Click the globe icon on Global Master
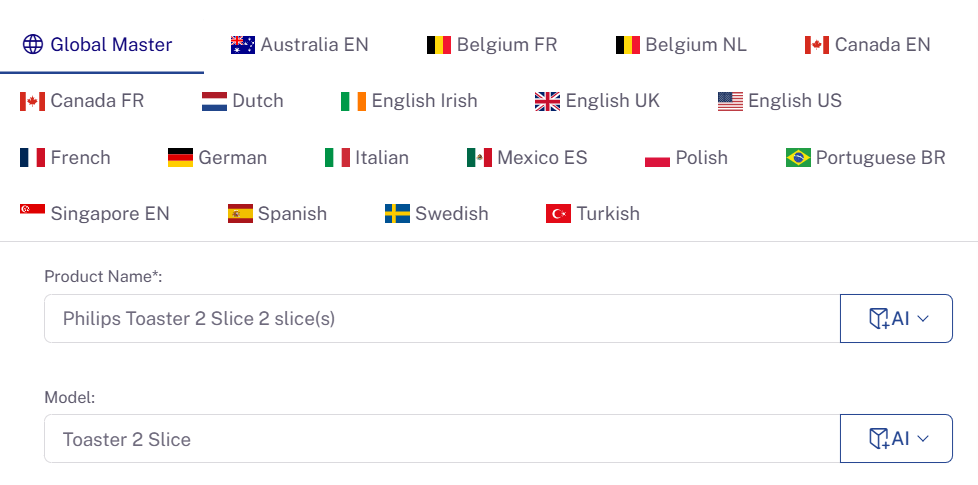This screenshot has width=978, height=485. click(x=33, y=44)
